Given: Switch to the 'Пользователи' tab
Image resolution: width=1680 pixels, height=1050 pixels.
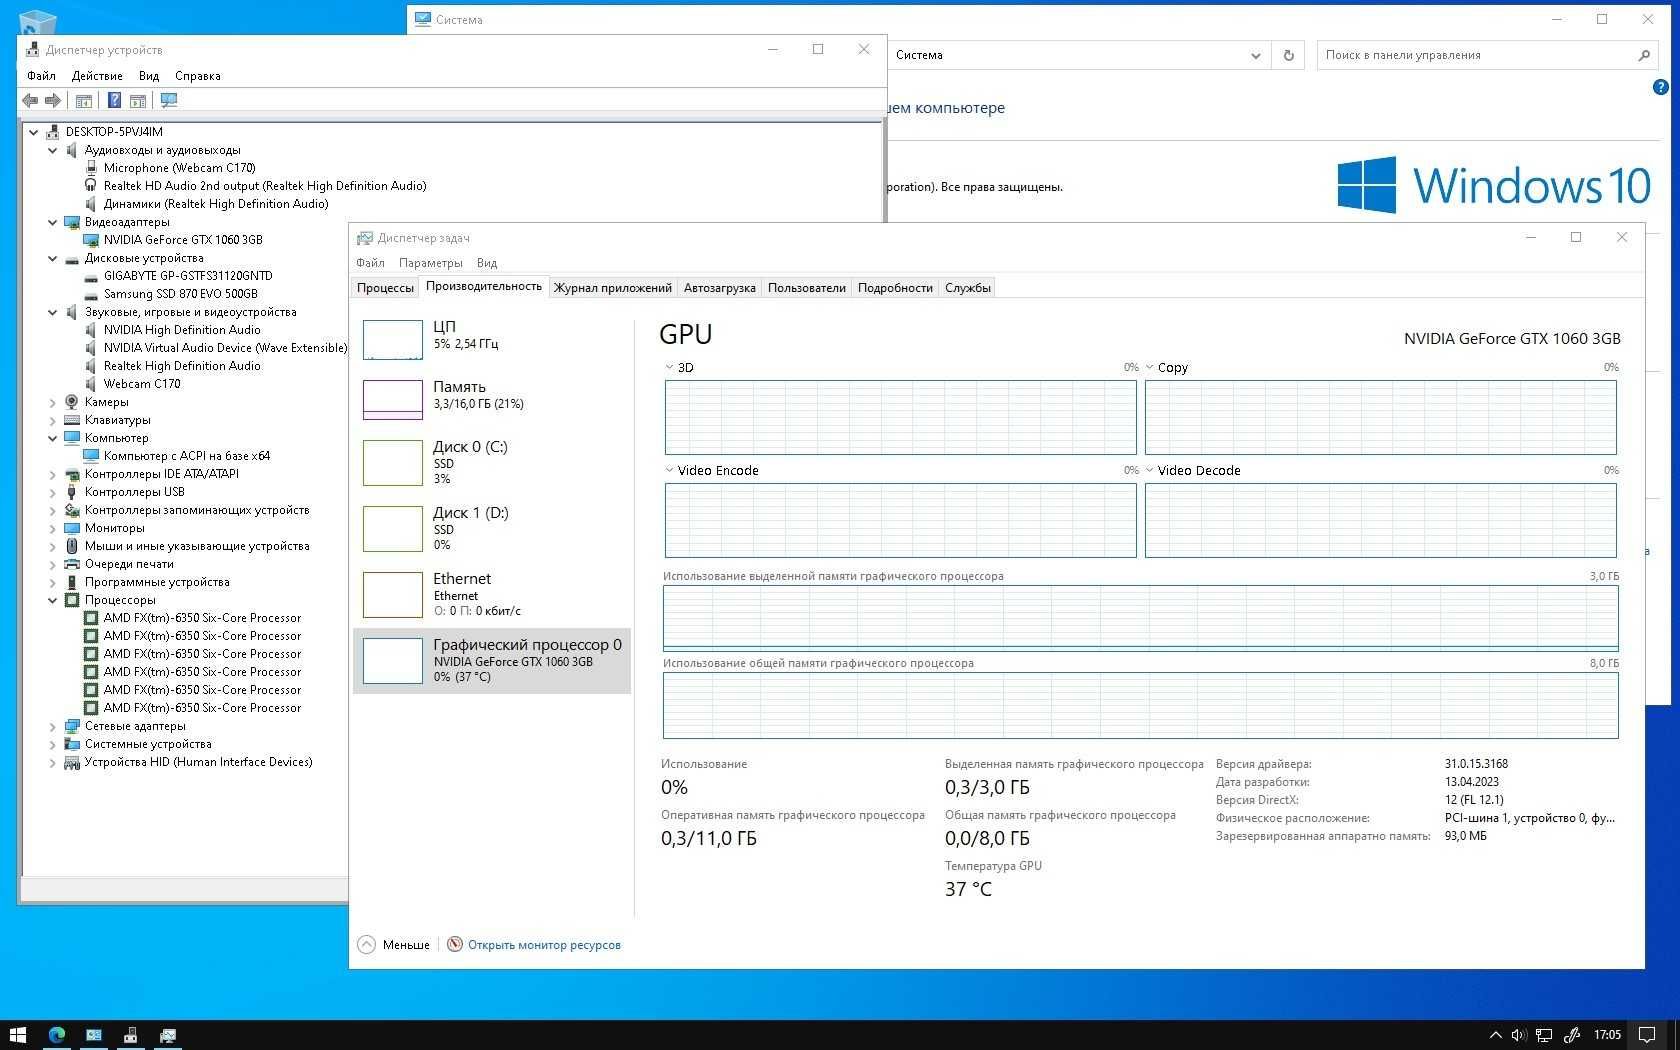Looking at the screenshot, I should tap(806, 288).
